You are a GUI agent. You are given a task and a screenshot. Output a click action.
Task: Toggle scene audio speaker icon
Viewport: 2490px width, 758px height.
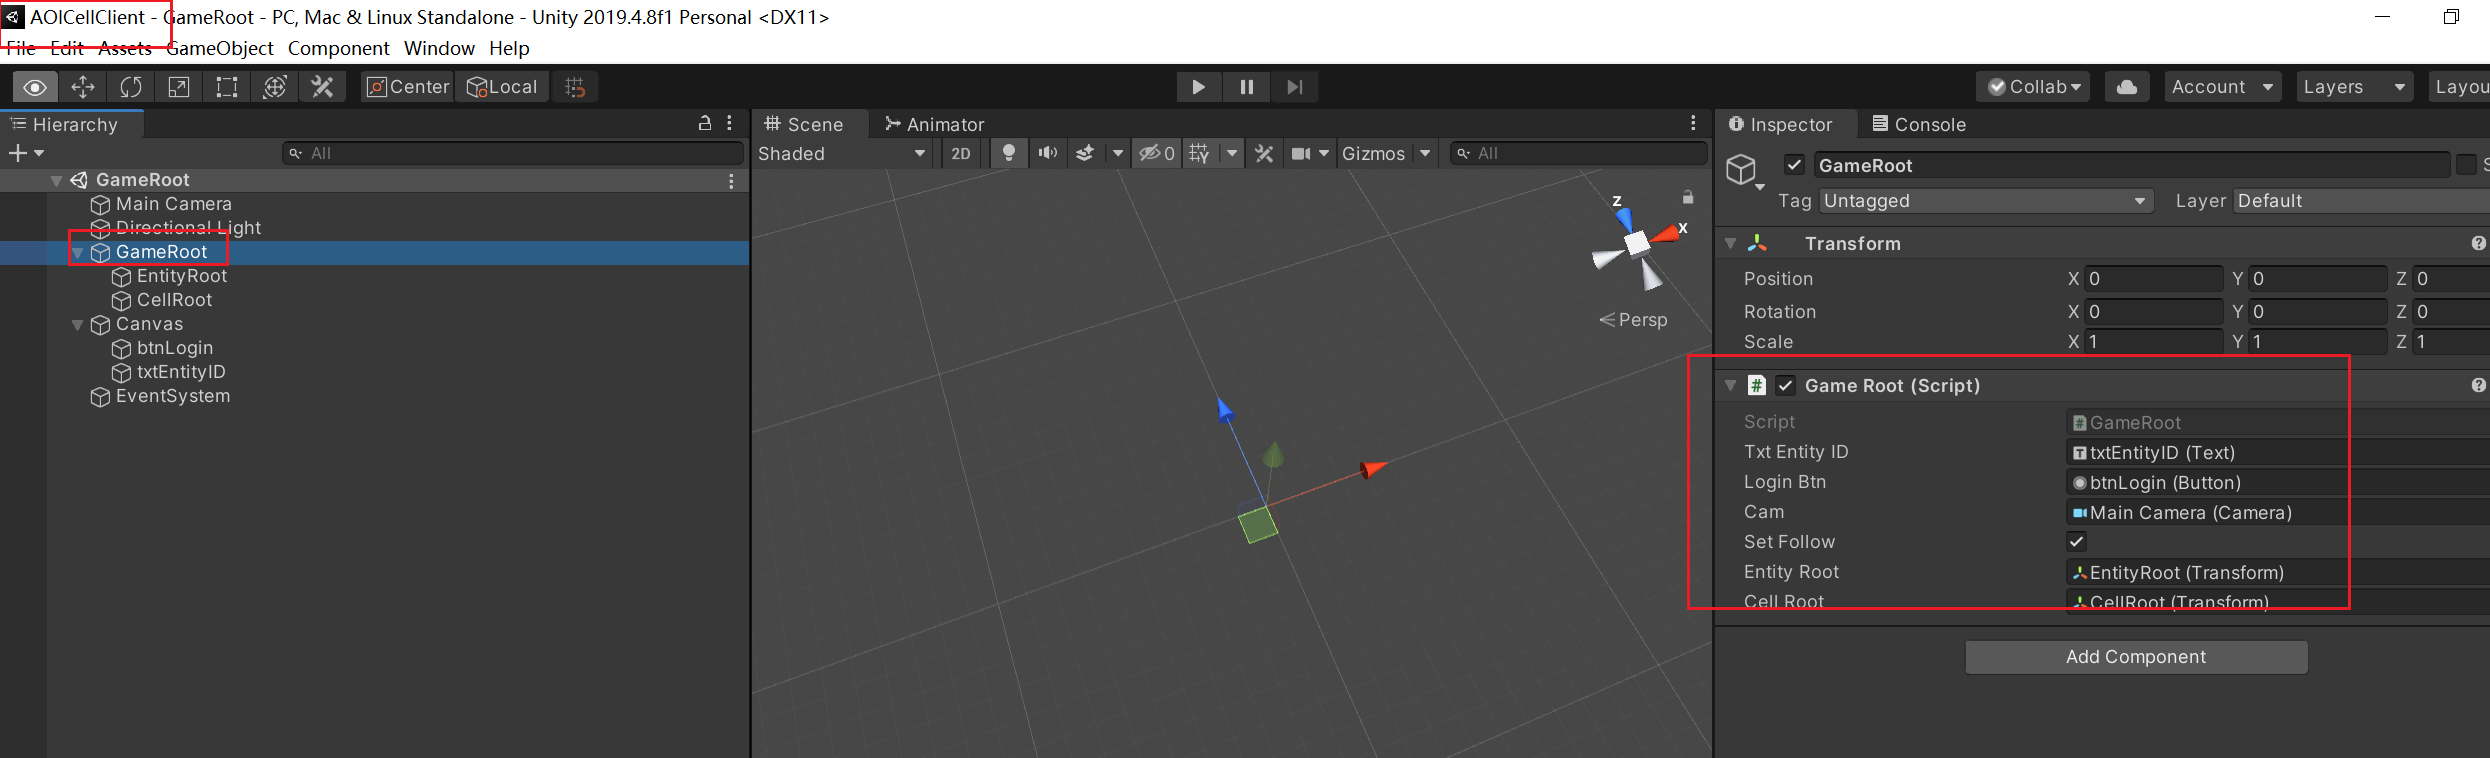(x=1047, y=153)
